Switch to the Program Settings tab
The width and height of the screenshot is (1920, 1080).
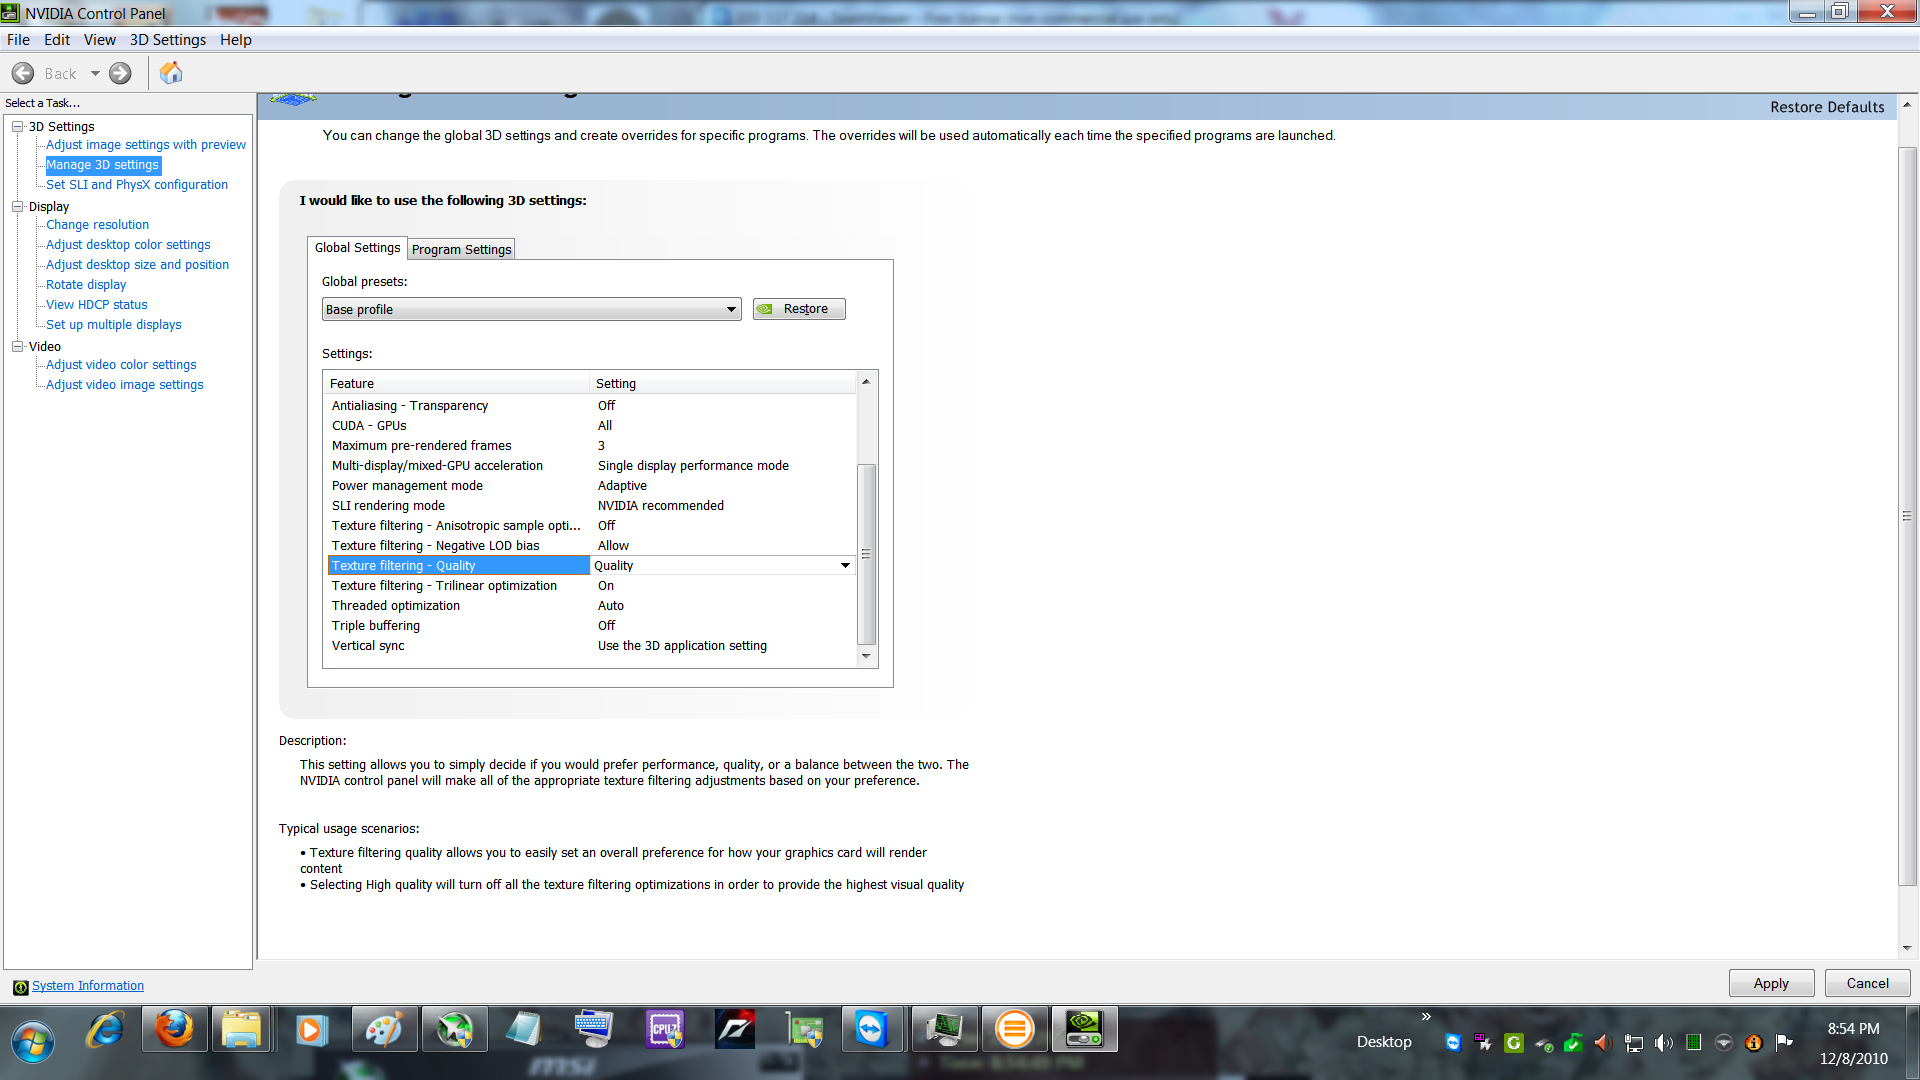tap(461, 249)
